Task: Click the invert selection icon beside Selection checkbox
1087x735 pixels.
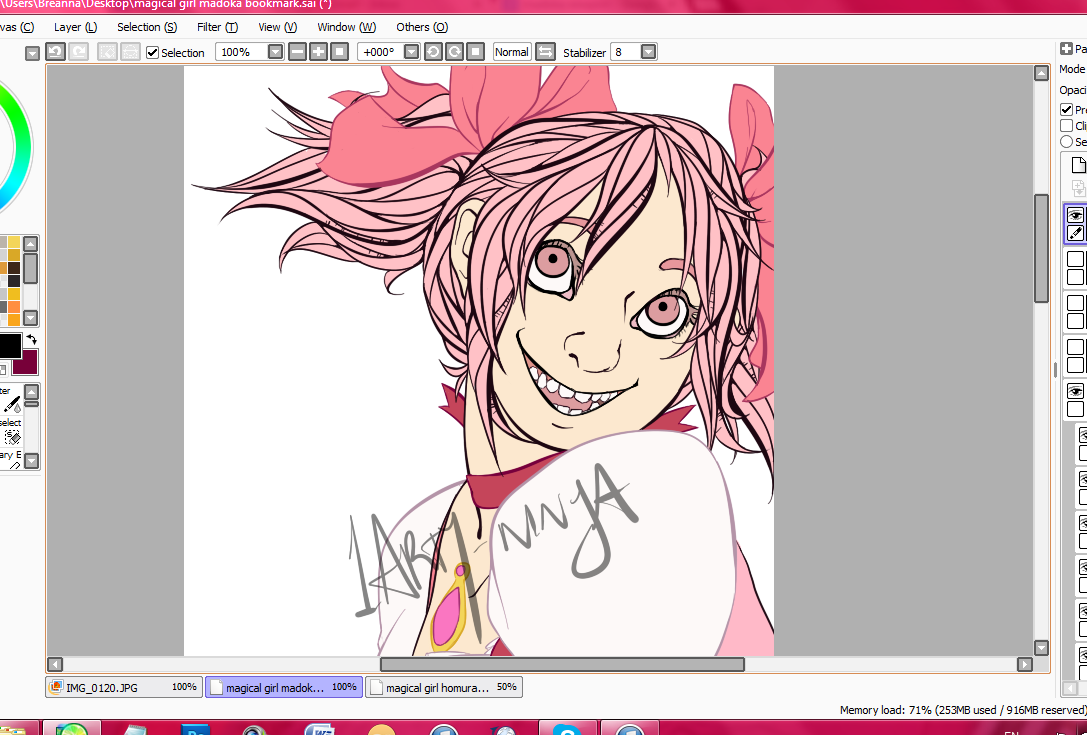Action: (130, 52)
